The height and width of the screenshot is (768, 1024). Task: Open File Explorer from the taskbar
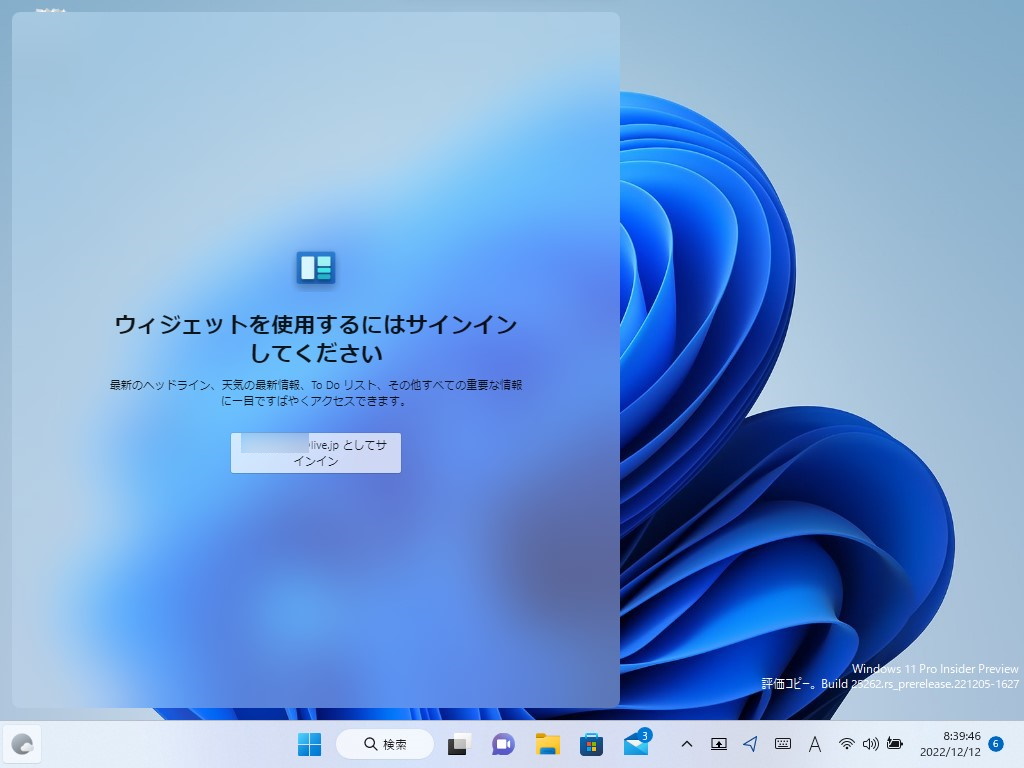[547, 744]
